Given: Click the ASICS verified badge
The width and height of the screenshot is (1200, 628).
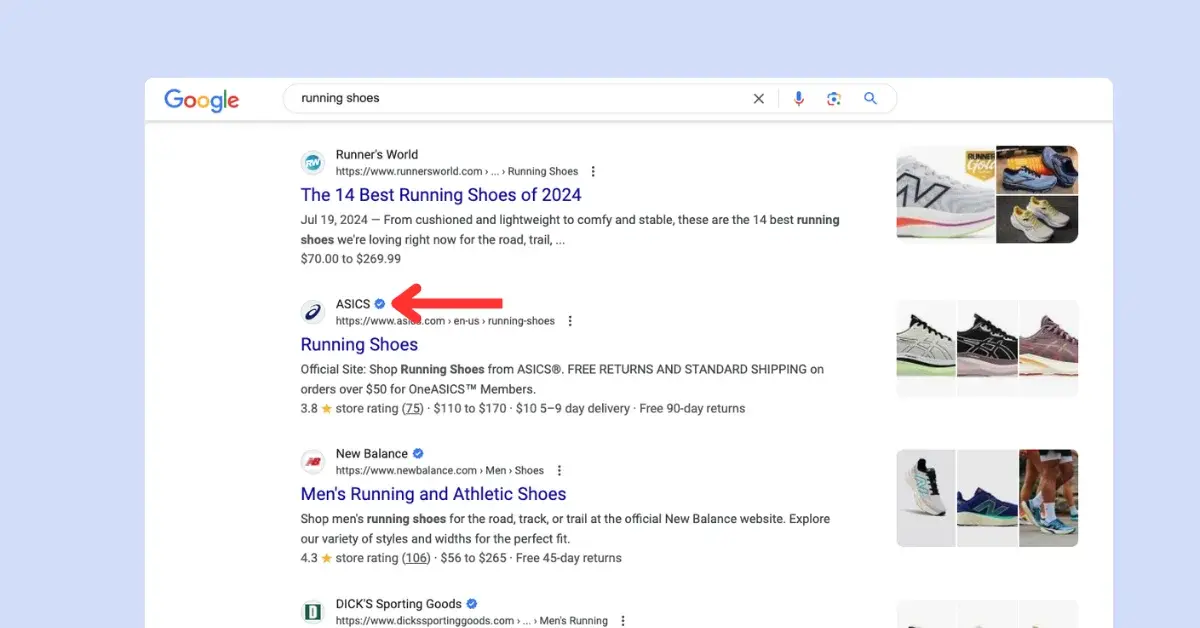Looking at the screenshot, I should click(380, 304).
